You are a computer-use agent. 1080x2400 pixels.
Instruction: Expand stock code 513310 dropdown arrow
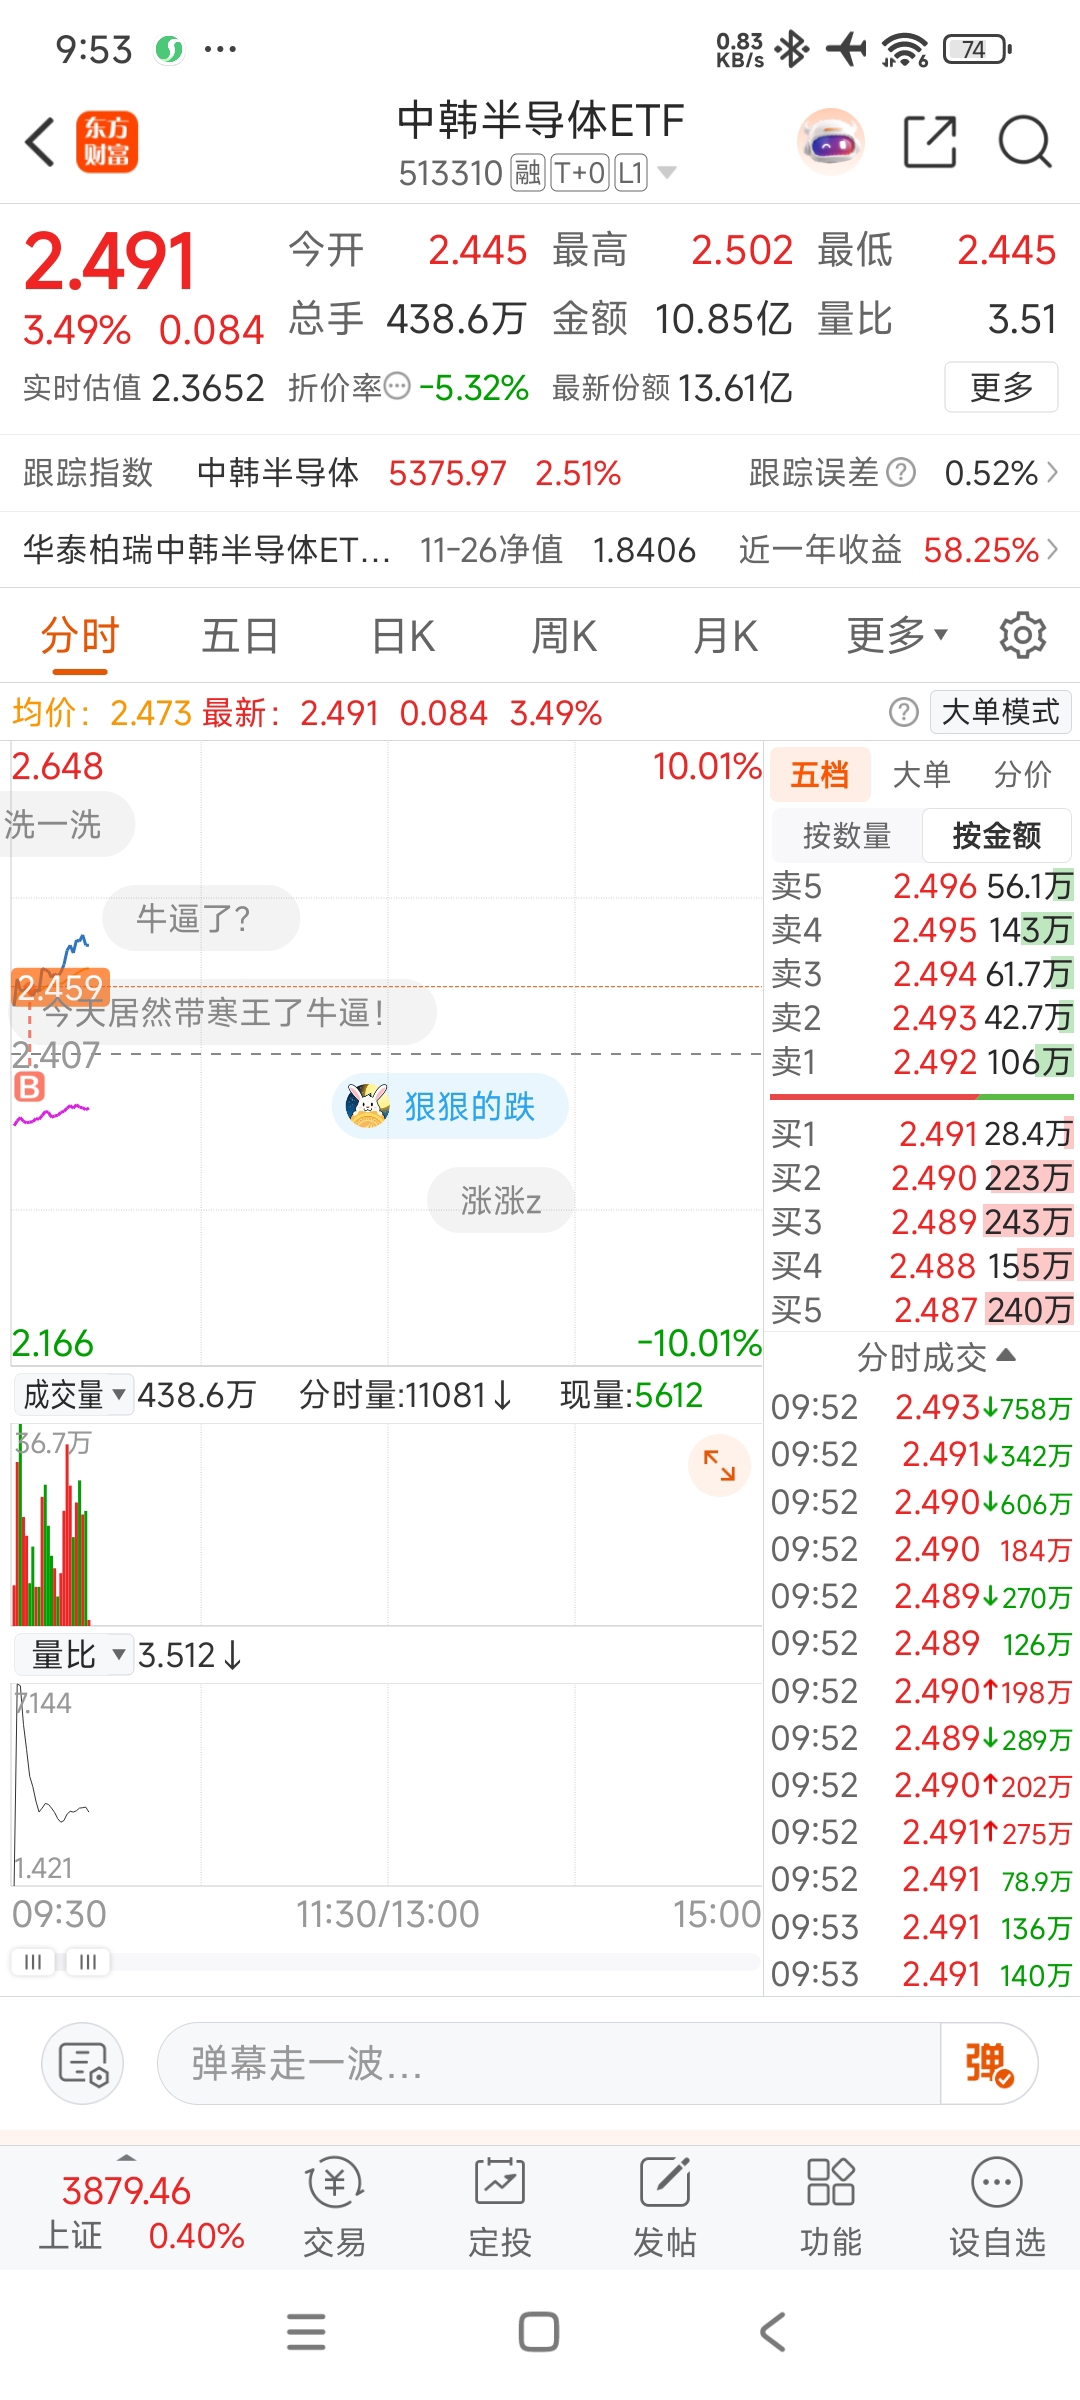tap(667, 173)
